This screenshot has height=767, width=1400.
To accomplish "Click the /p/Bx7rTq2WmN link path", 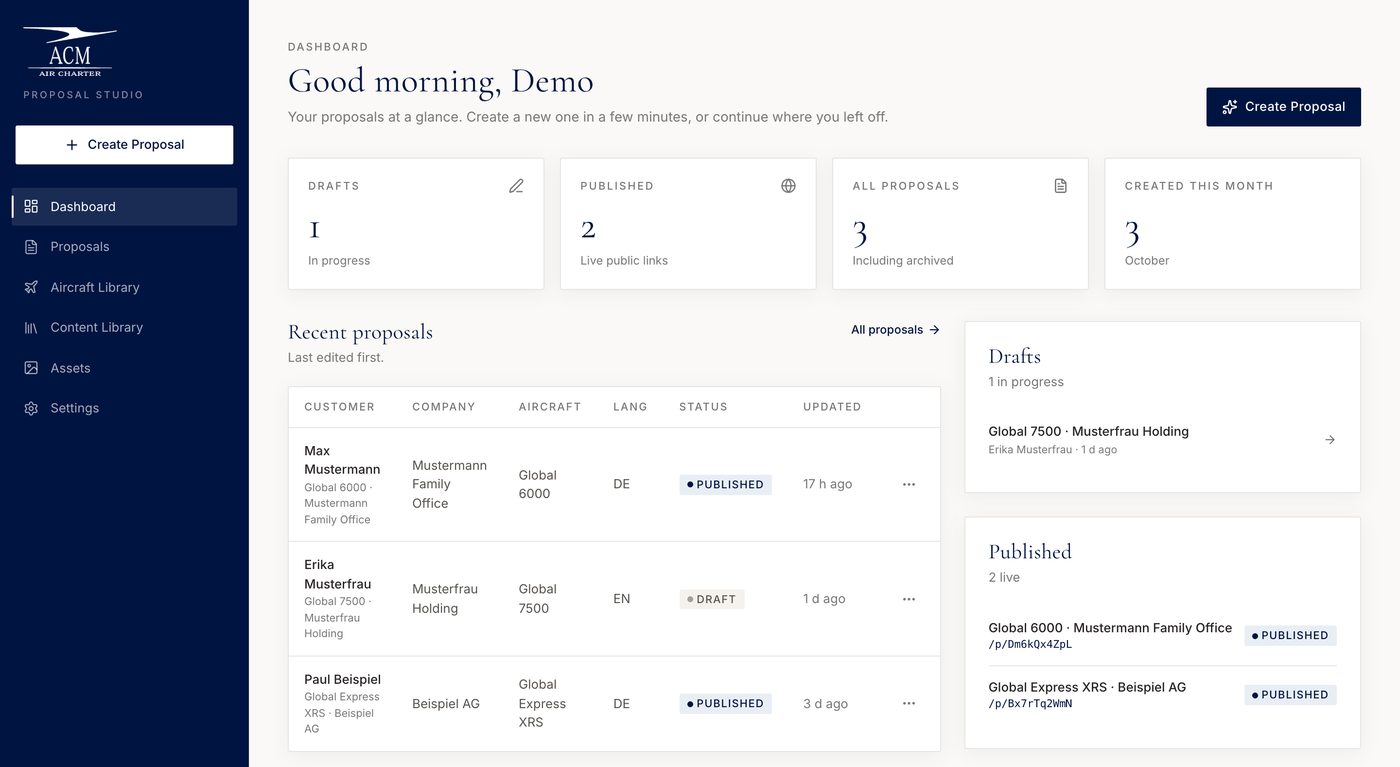I will point(1030,704).
